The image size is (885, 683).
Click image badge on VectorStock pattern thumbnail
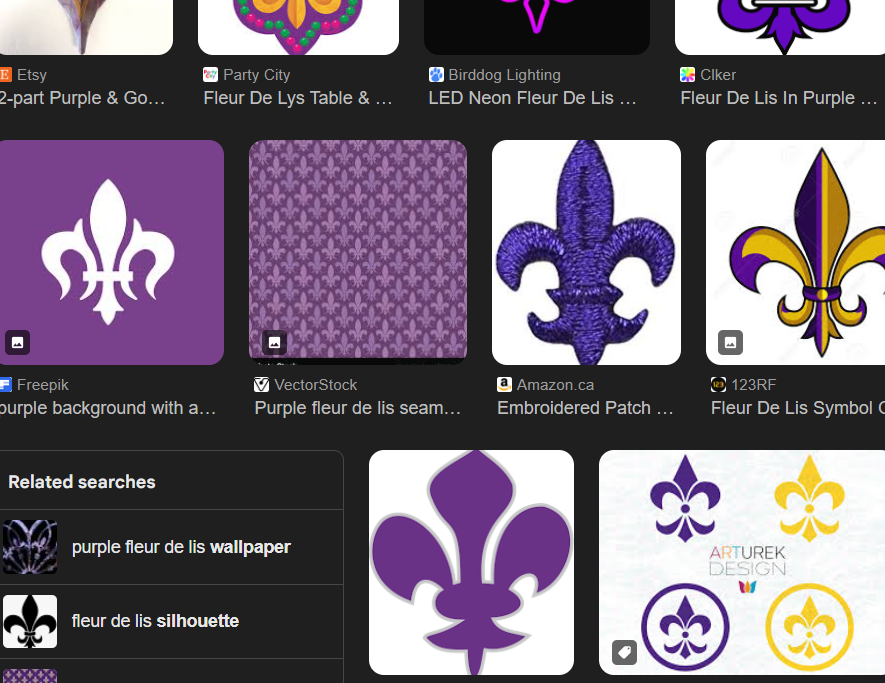point(274,343)
